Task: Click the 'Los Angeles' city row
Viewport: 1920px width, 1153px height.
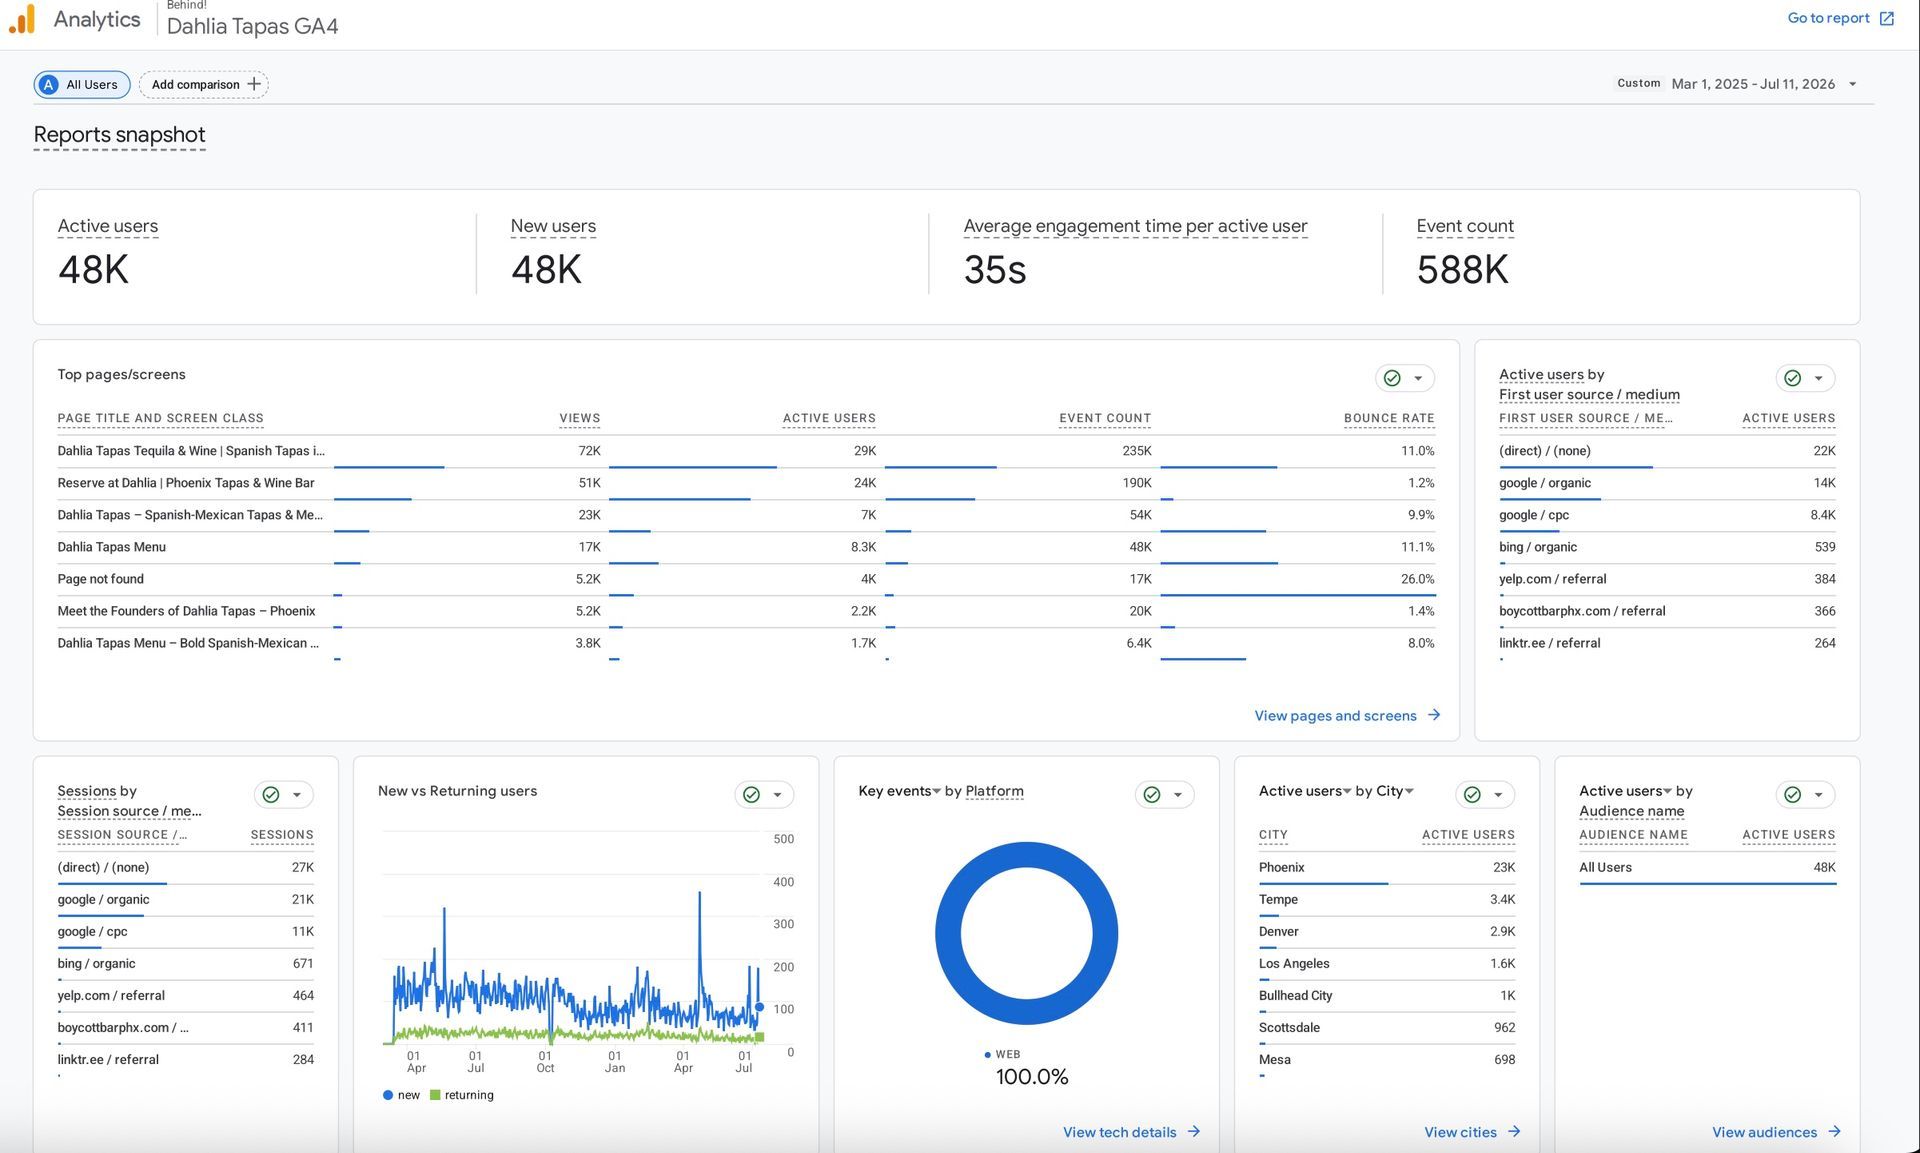Action: (x=1387, y=963)
